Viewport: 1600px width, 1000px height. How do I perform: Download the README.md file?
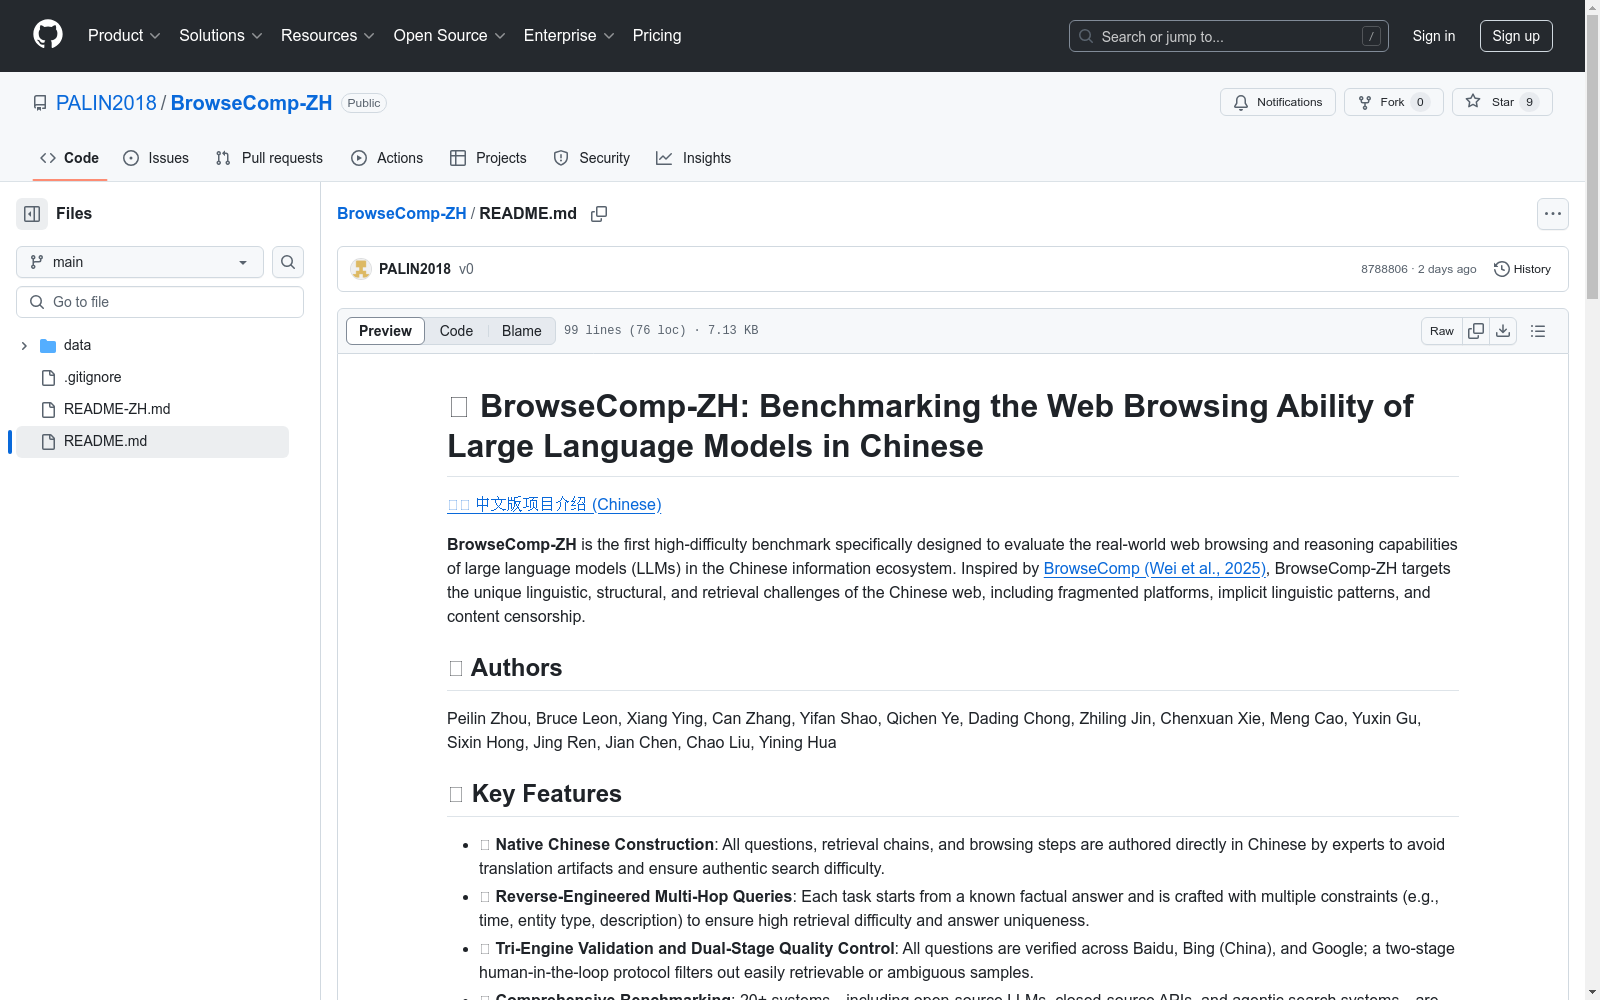click(x=1503, y=330)
